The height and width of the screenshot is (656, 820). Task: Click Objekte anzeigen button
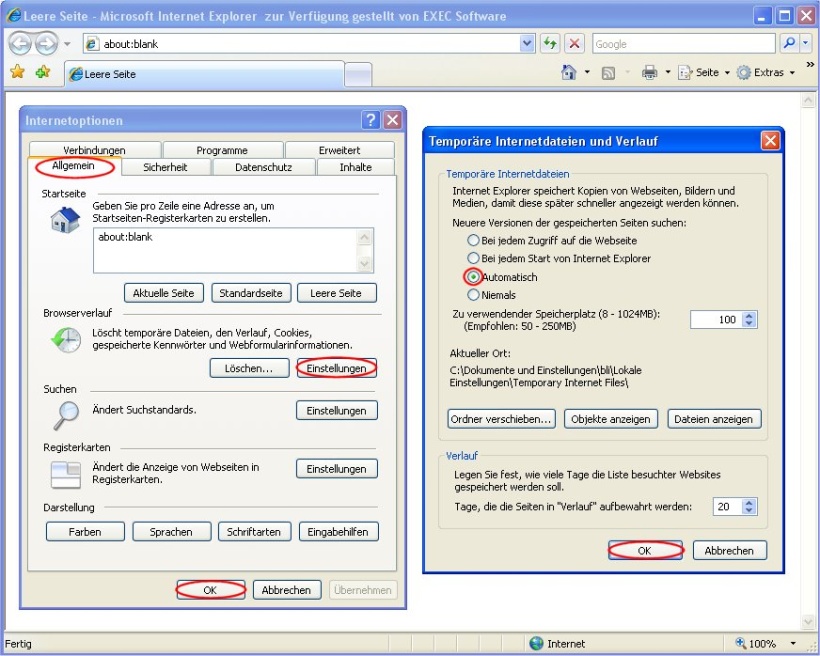610,419
